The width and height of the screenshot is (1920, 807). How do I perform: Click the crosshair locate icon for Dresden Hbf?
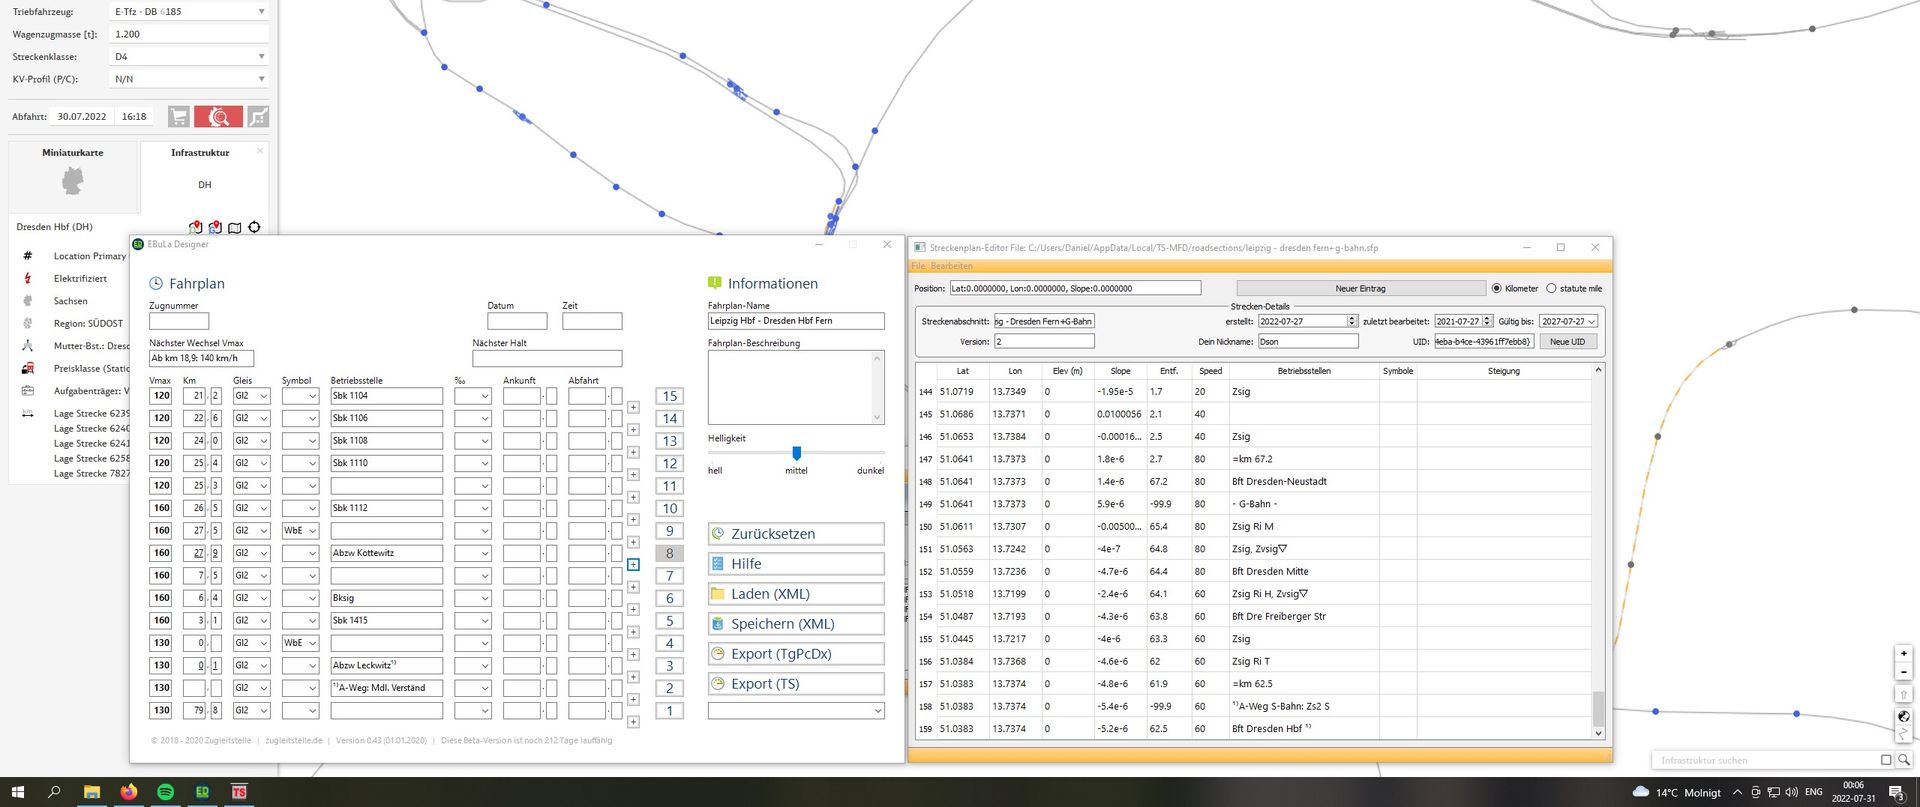(254, 227)
